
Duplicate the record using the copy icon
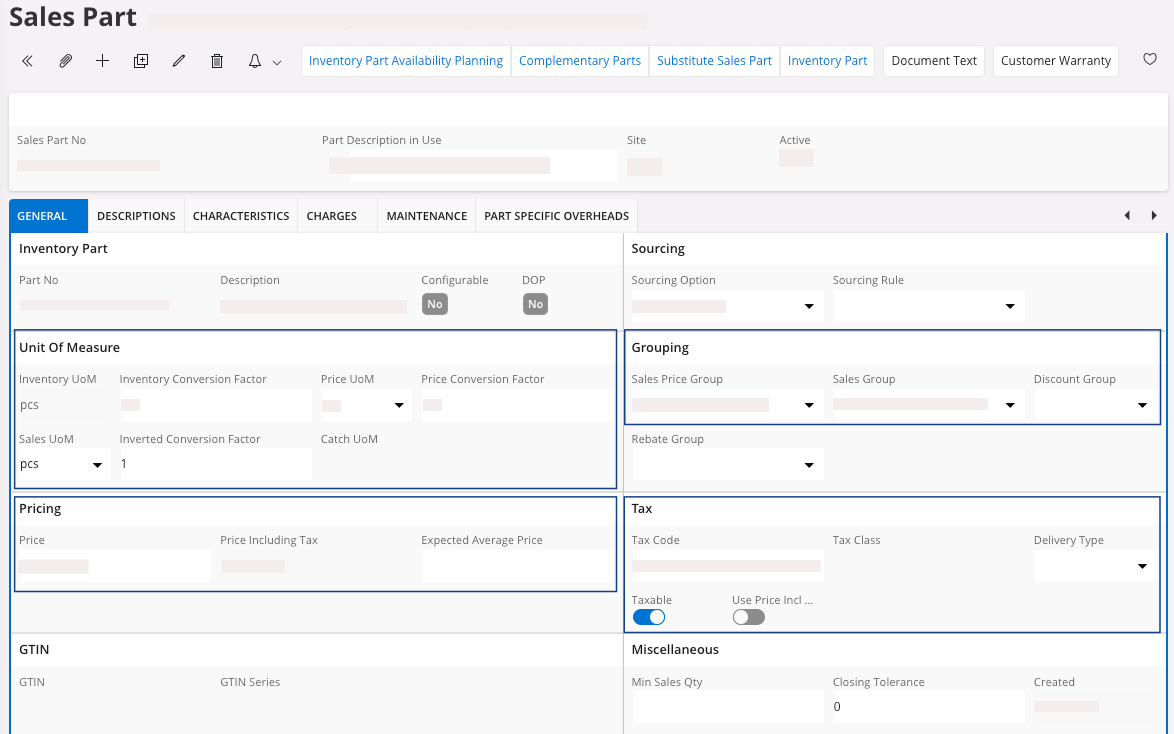tap(141, 61)
